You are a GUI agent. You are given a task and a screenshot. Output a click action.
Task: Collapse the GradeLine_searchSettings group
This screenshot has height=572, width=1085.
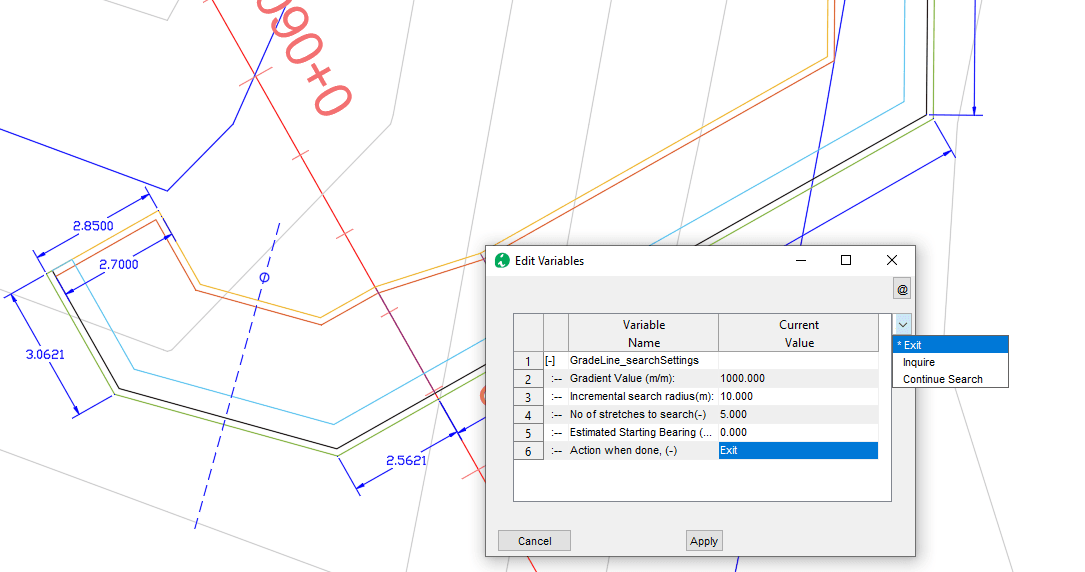tap(550, 360)
